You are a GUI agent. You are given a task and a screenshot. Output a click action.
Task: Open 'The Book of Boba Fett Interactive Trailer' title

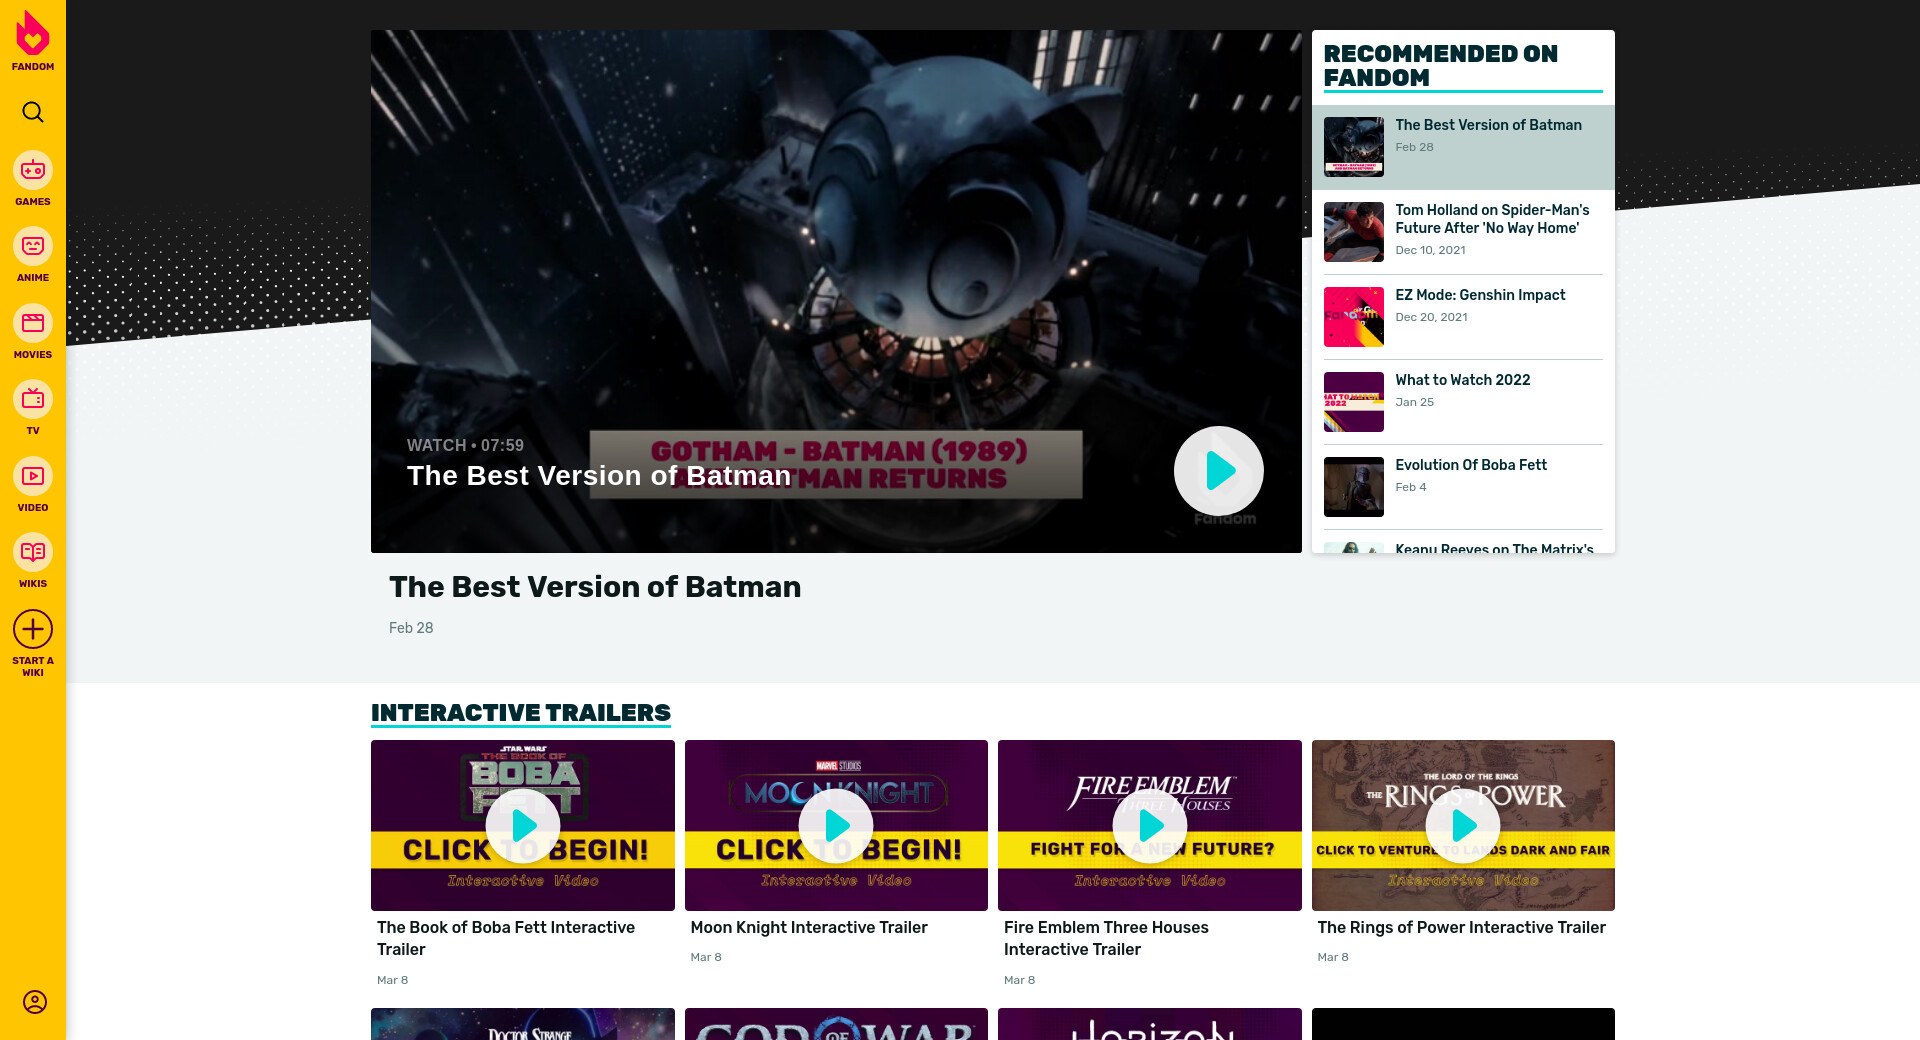(x=506, y=939)
